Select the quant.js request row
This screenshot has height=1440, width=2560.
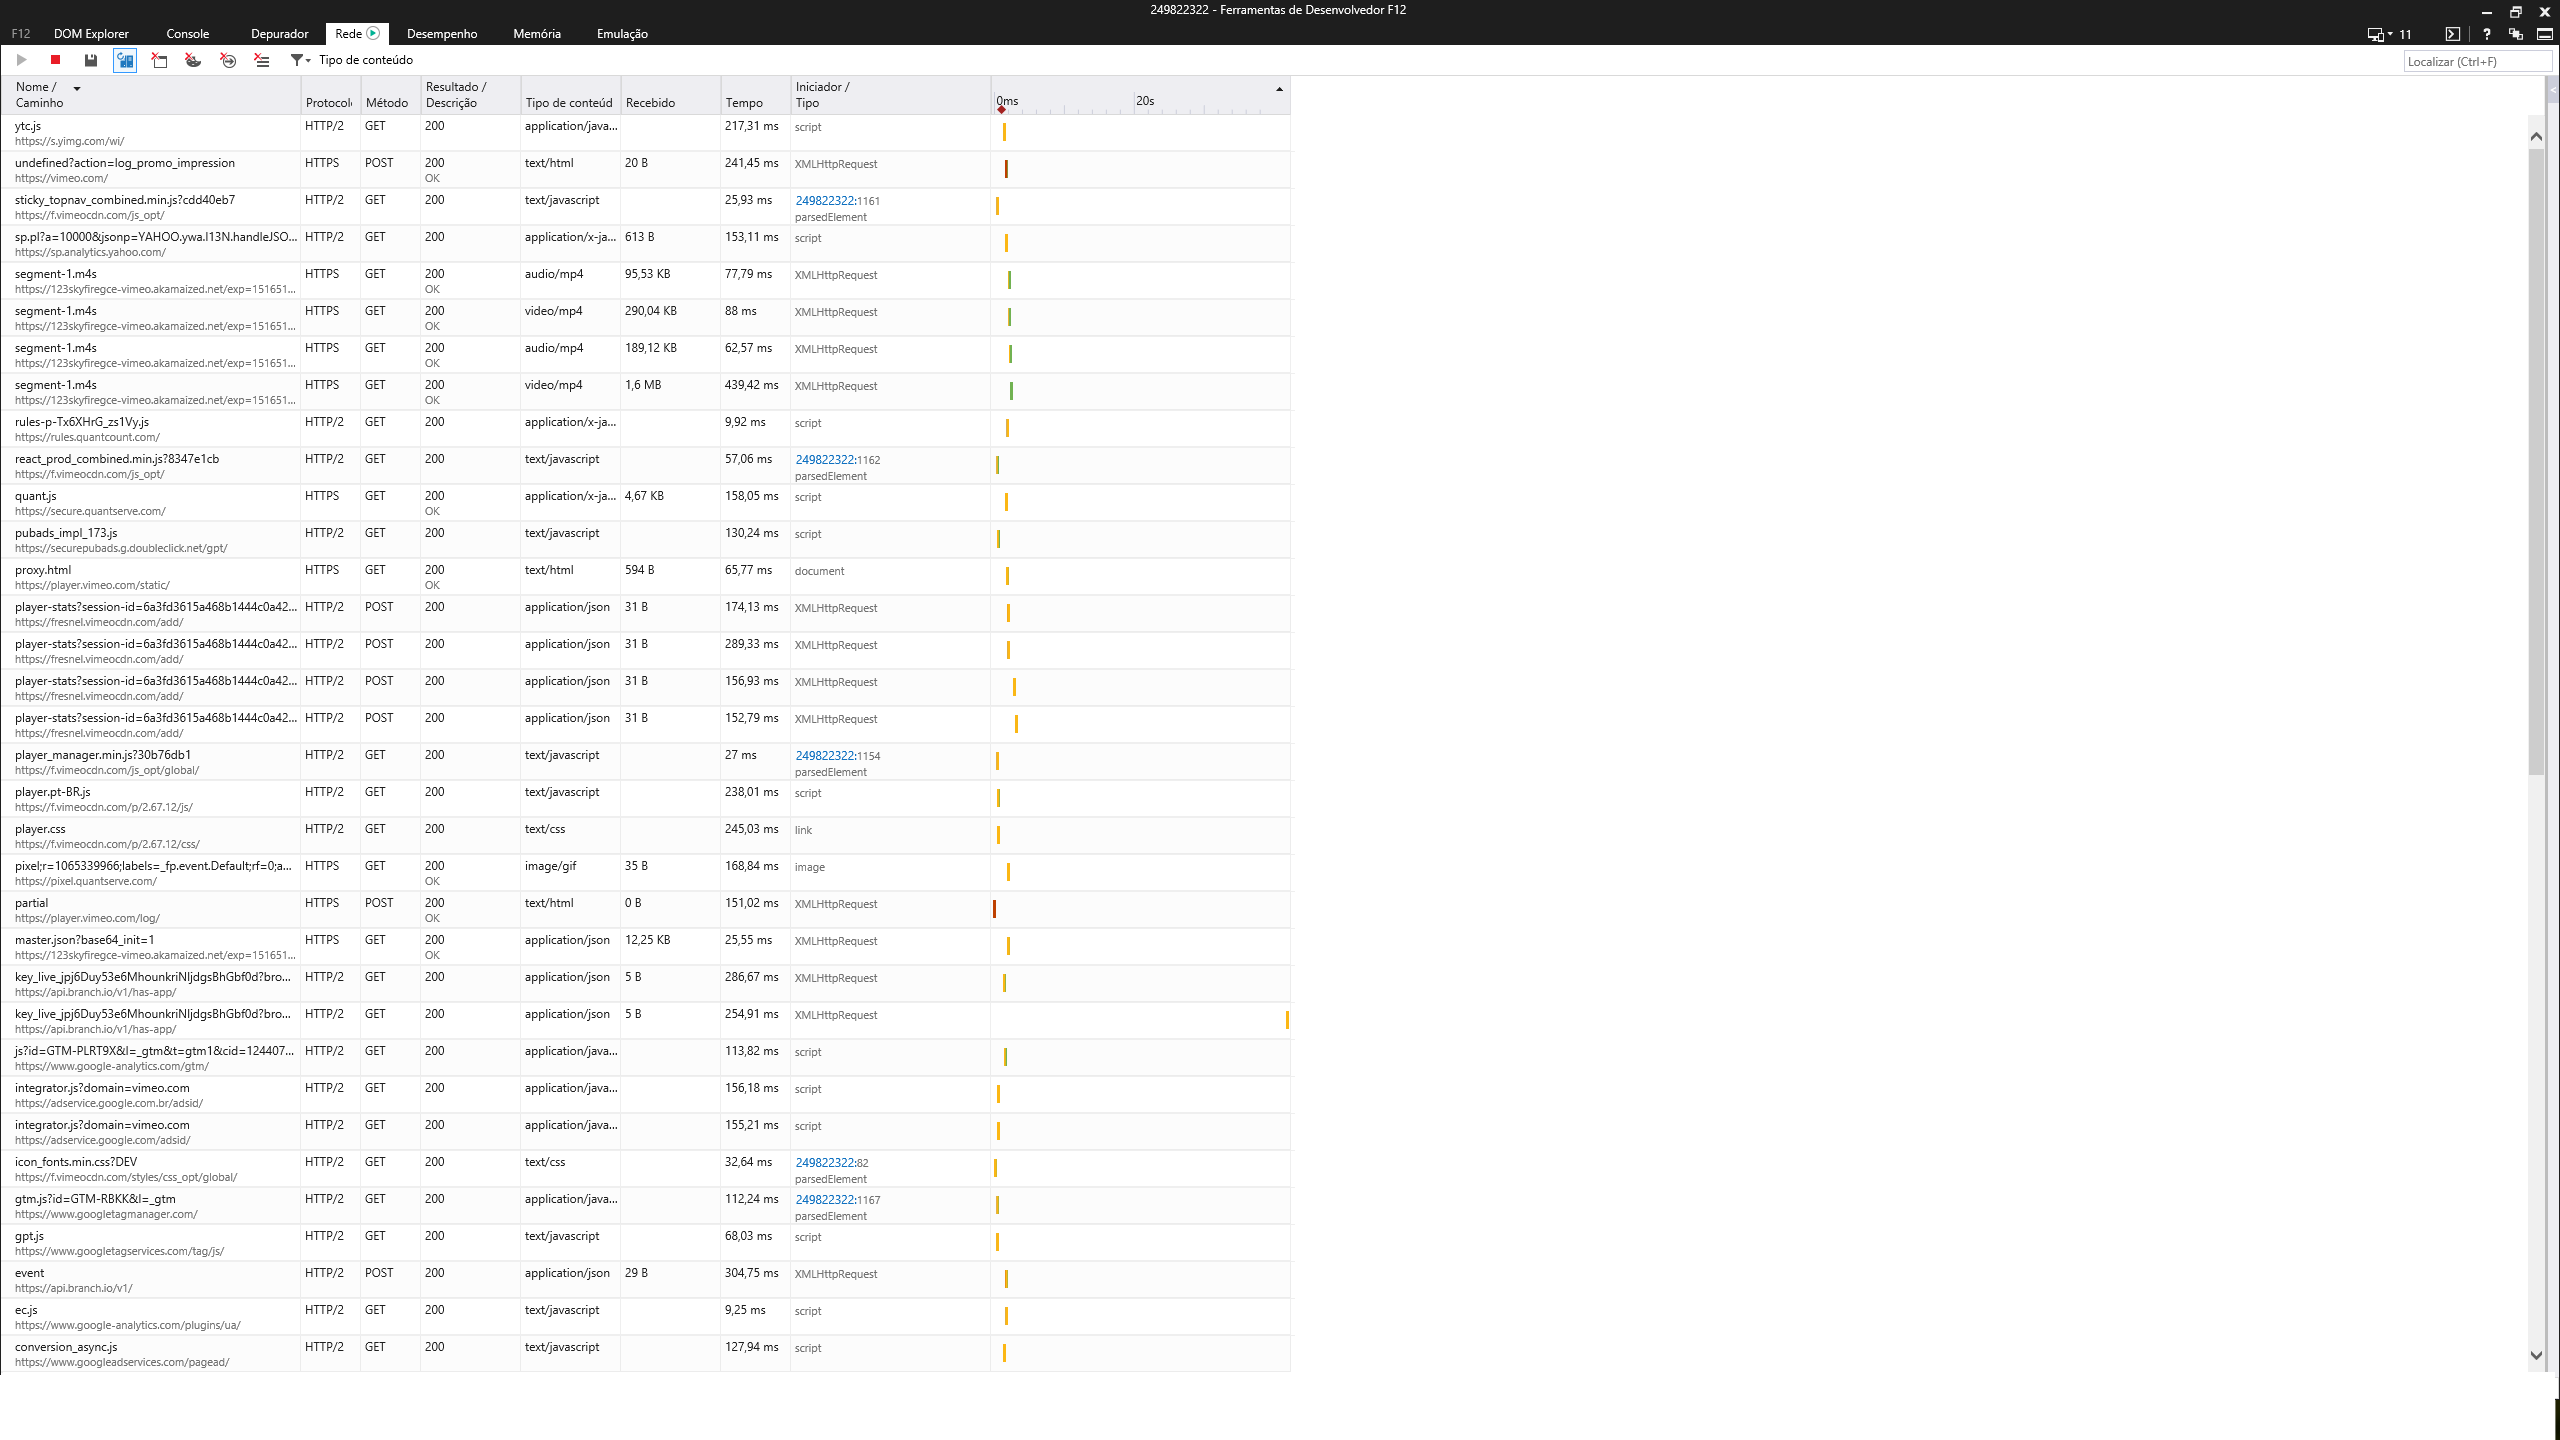[645, 503]
